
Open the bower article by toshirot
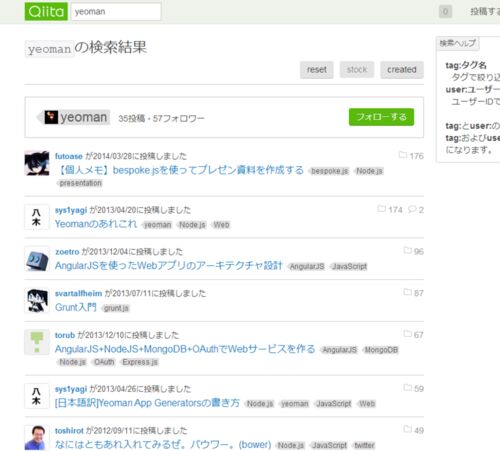pyautogui.click(x=163, y=444)
